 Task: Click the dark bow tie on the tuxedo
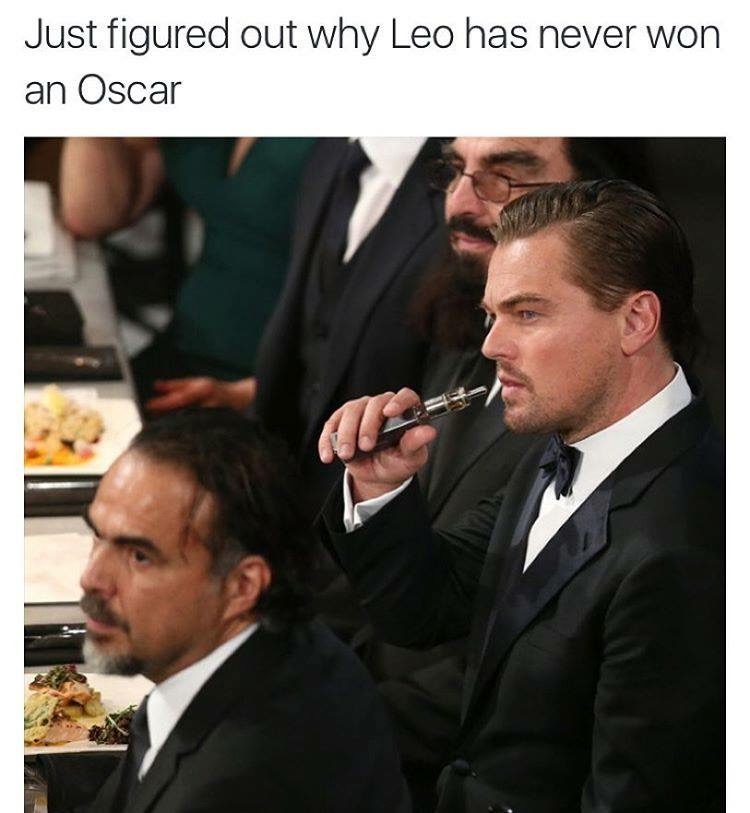click(559, 464)
